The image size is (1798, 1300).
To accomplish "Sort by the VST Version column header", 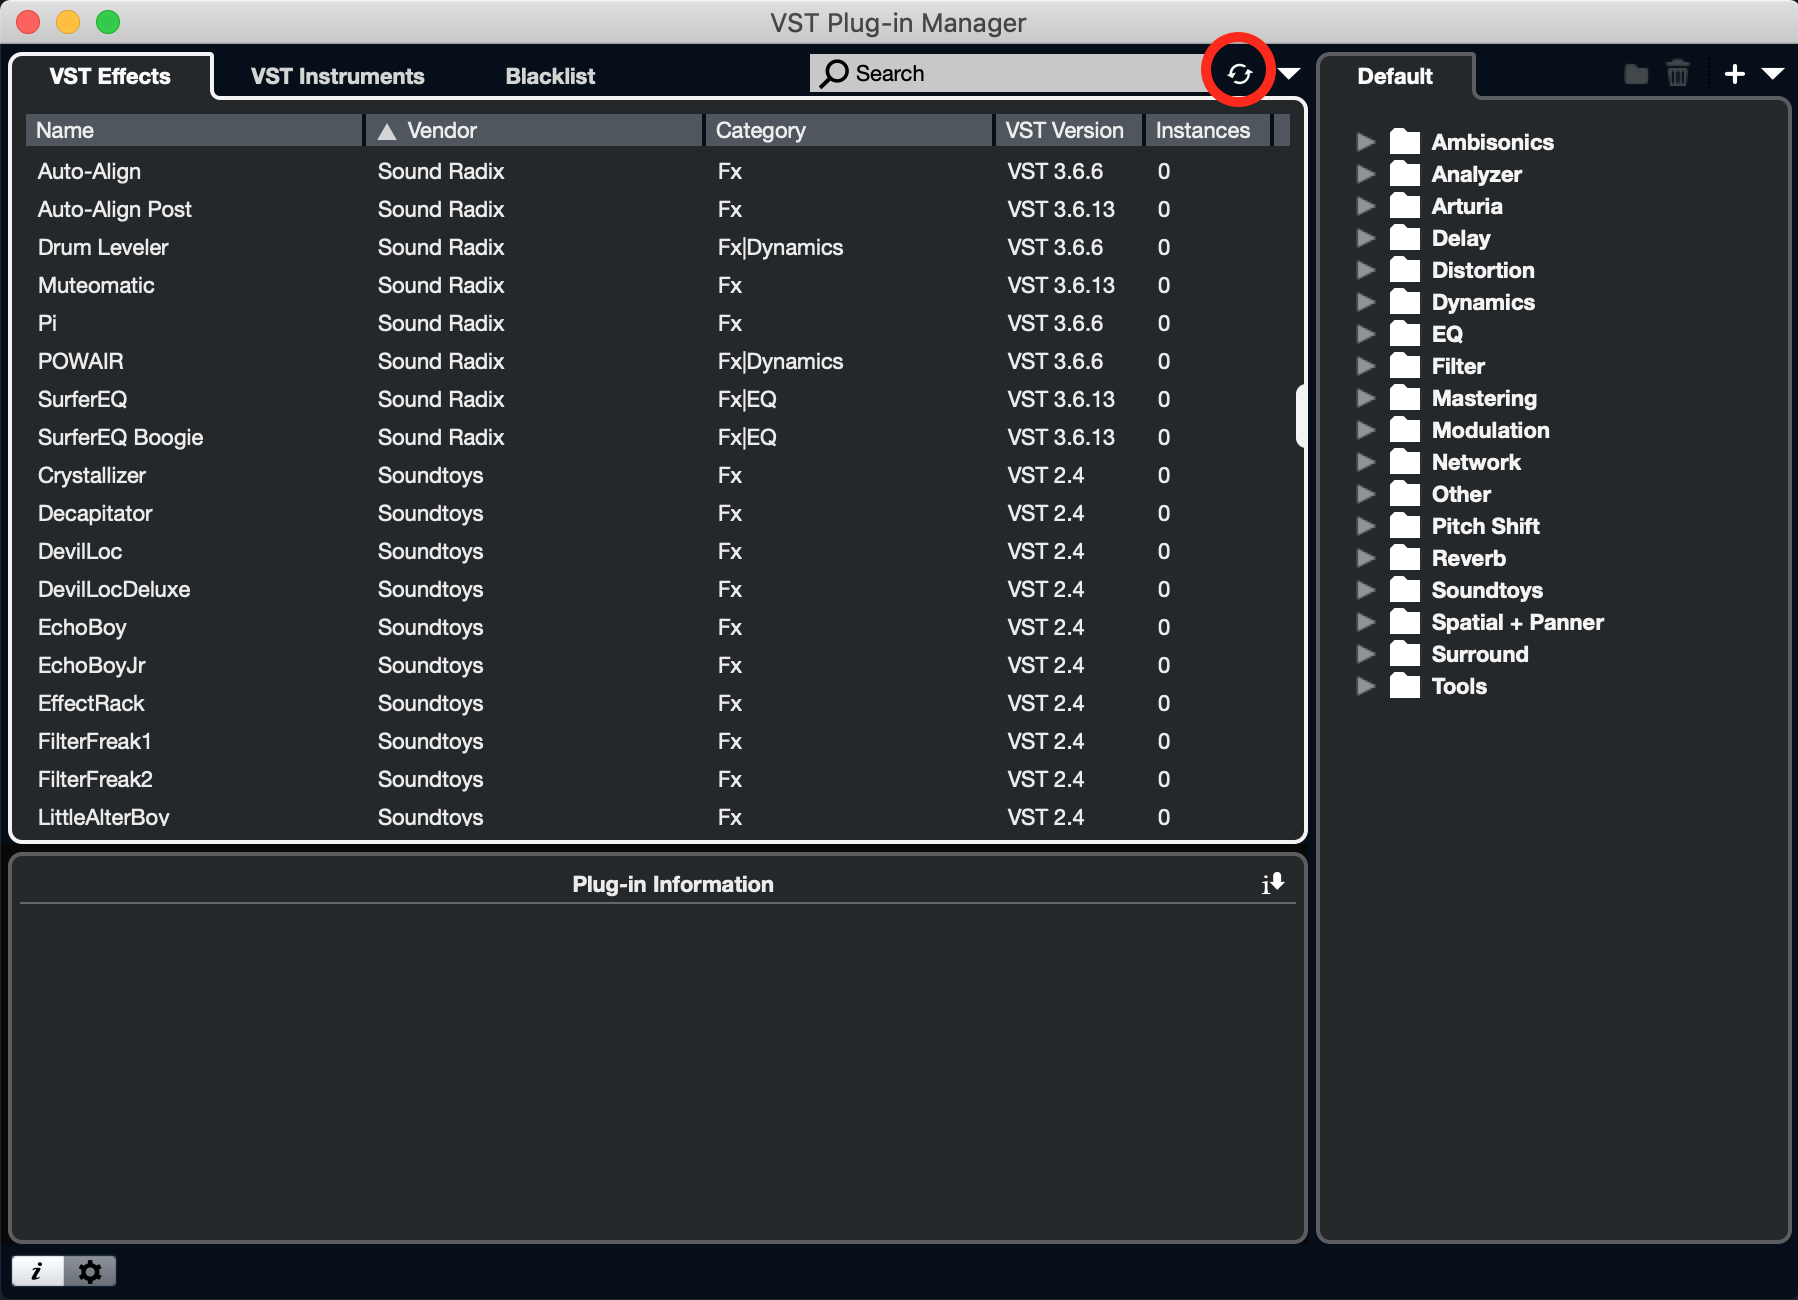I will 1069,130.
